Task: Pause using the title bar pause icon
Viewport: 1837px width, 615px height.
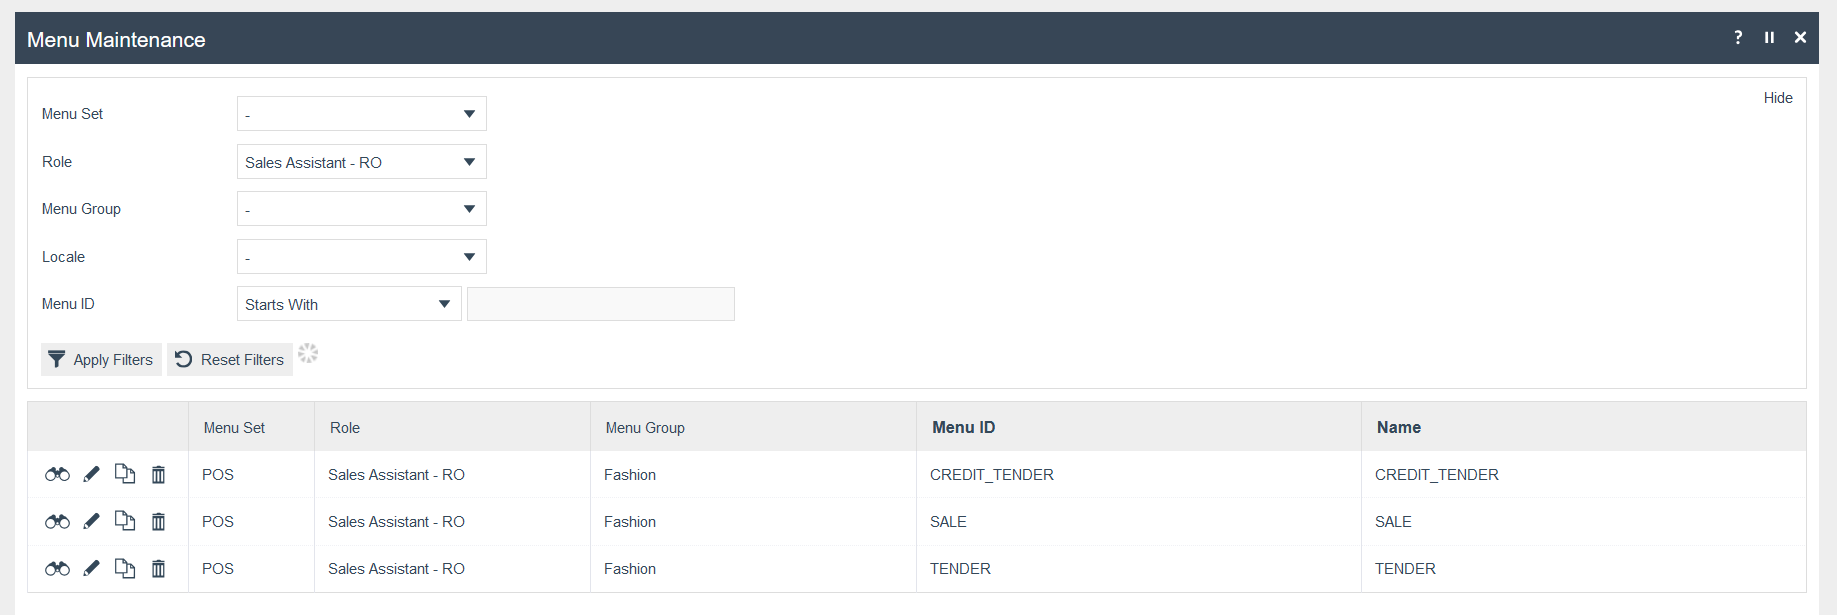Action: click(1769, 37)
